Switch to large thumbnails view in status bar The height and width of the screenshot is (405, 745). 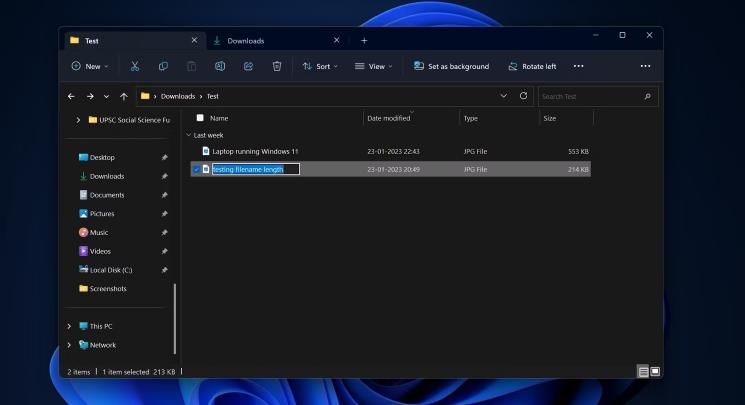click(655, 371)
